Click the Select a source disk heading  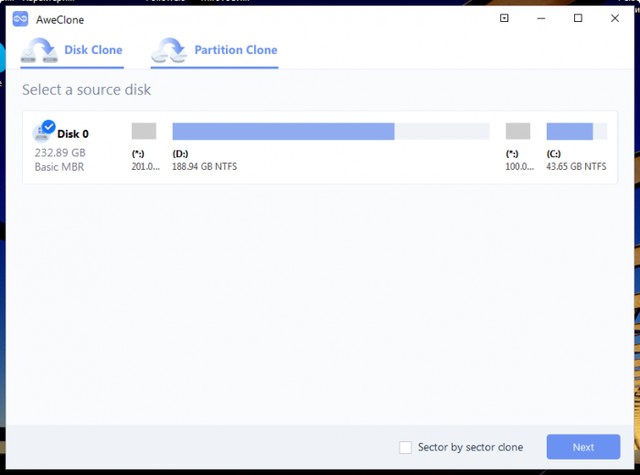tap(87, 90)
